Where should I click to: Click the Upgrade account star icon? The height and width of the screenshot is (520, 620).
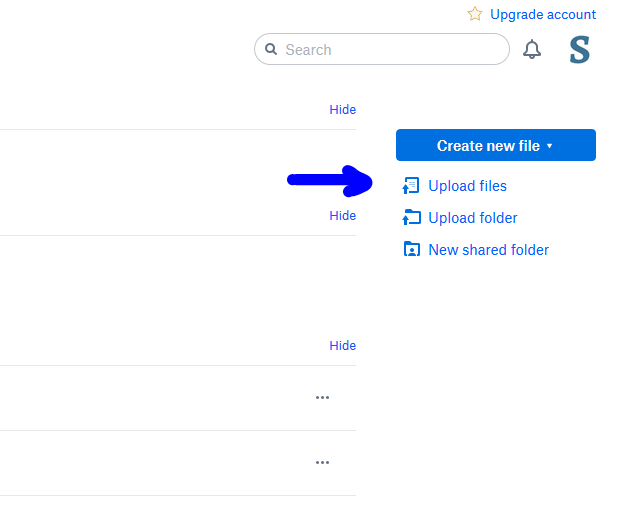(x=475, y=14)
